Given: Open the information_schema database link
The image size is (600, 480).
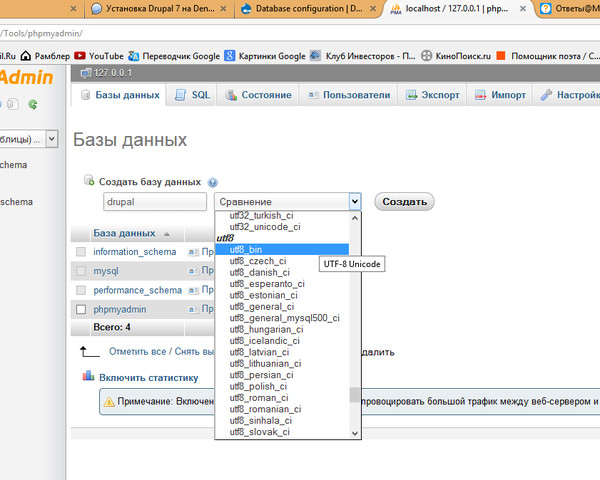Looking at the screenshot, I should (x=135, y=252).
